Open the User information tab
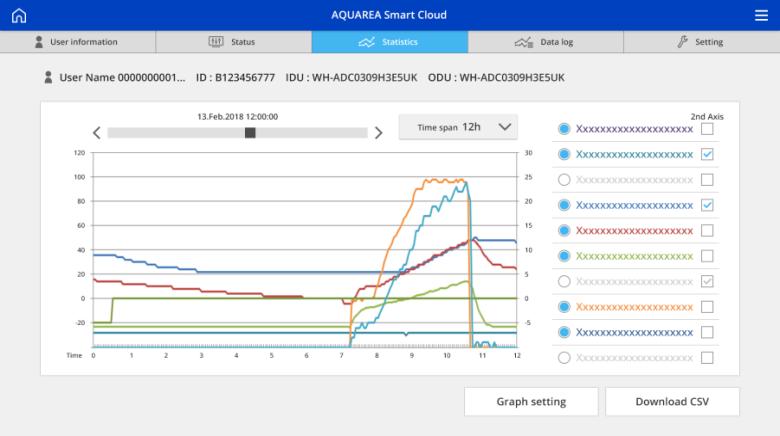The height and width of the screenshot is (436, 780). (x=78, y=42)
